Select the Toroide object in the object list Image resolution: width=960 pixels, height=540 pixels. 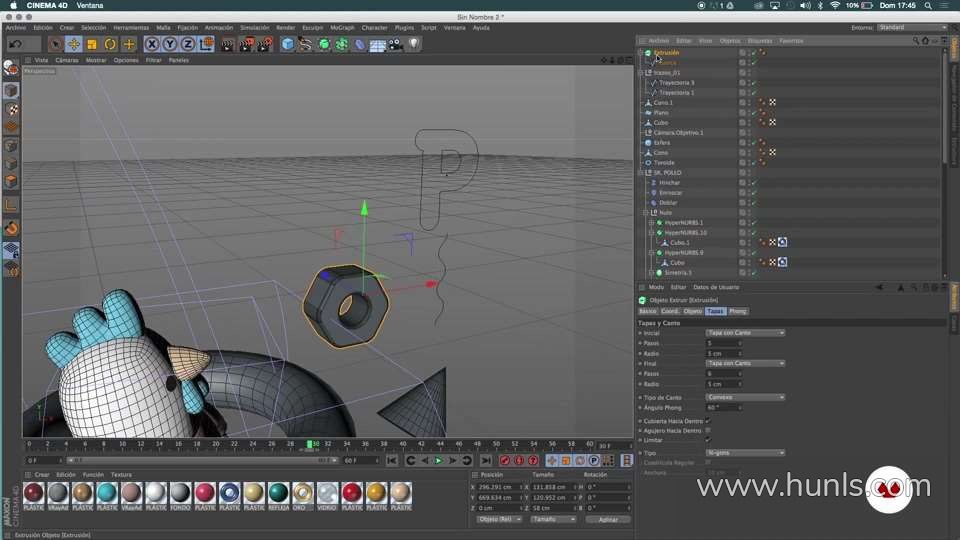(664, 162)
